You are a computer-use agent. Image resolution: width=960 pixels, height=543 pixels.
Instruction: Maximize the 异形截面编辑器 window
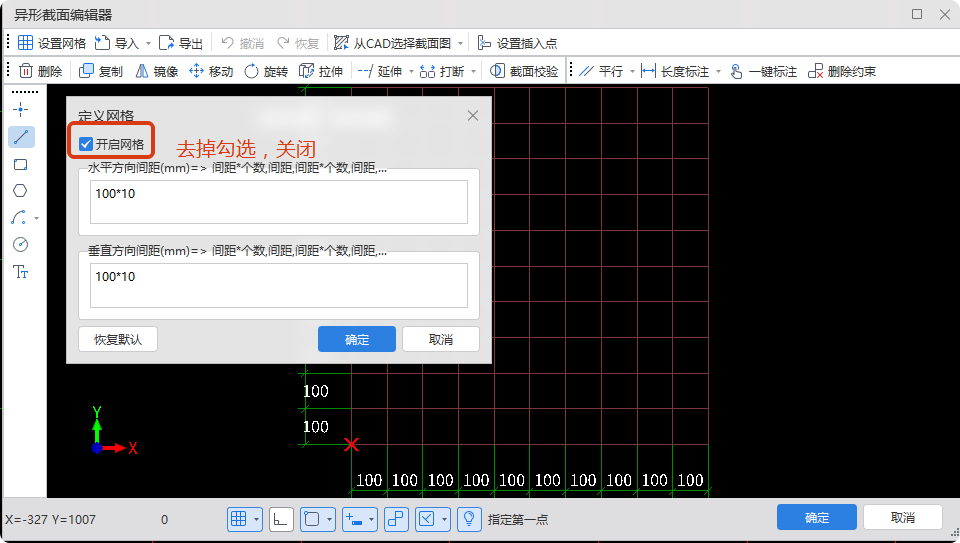(x=917, y=14)
